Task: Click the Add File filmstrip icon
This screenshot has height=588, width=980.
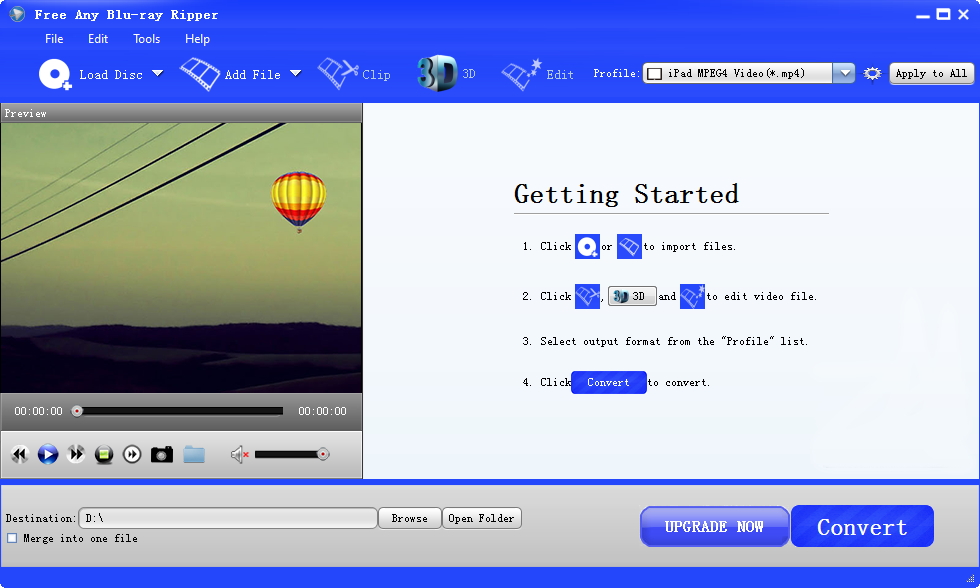Action: [x=200, y=73]
